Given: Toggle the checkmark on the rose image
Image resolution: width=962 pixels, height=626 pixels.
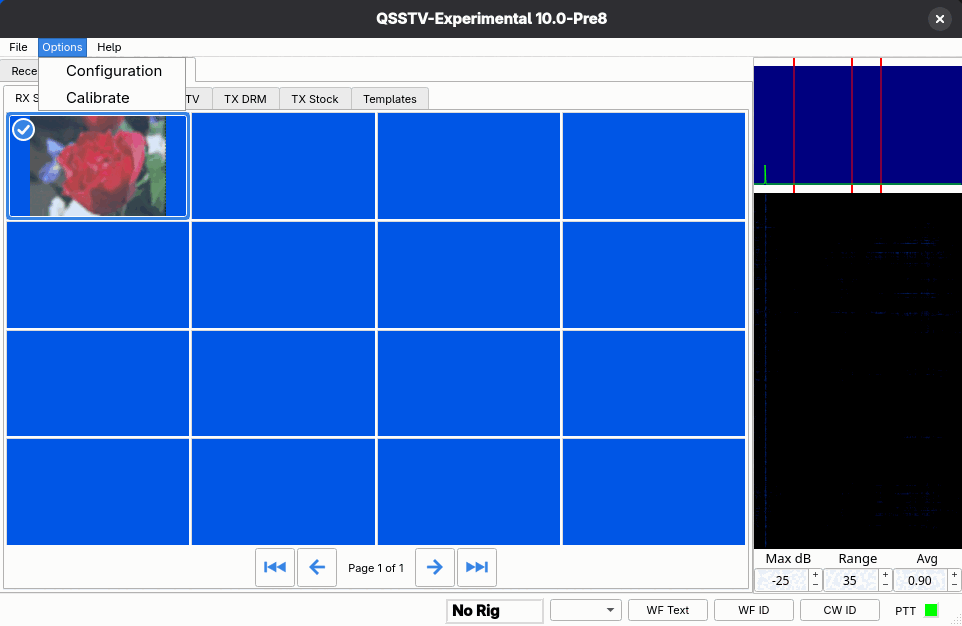Looking at the screenshot, I should click(23, 129).
